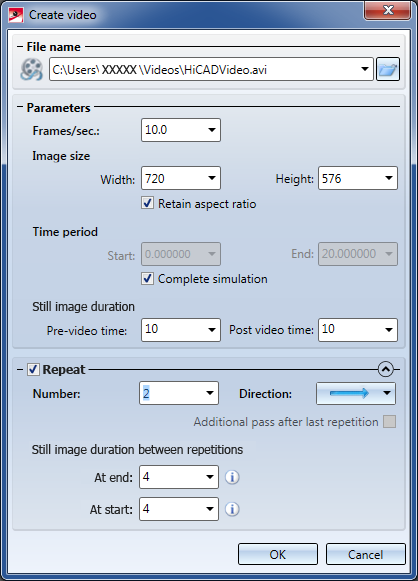Click info icon next to At end

coord(232,477)
